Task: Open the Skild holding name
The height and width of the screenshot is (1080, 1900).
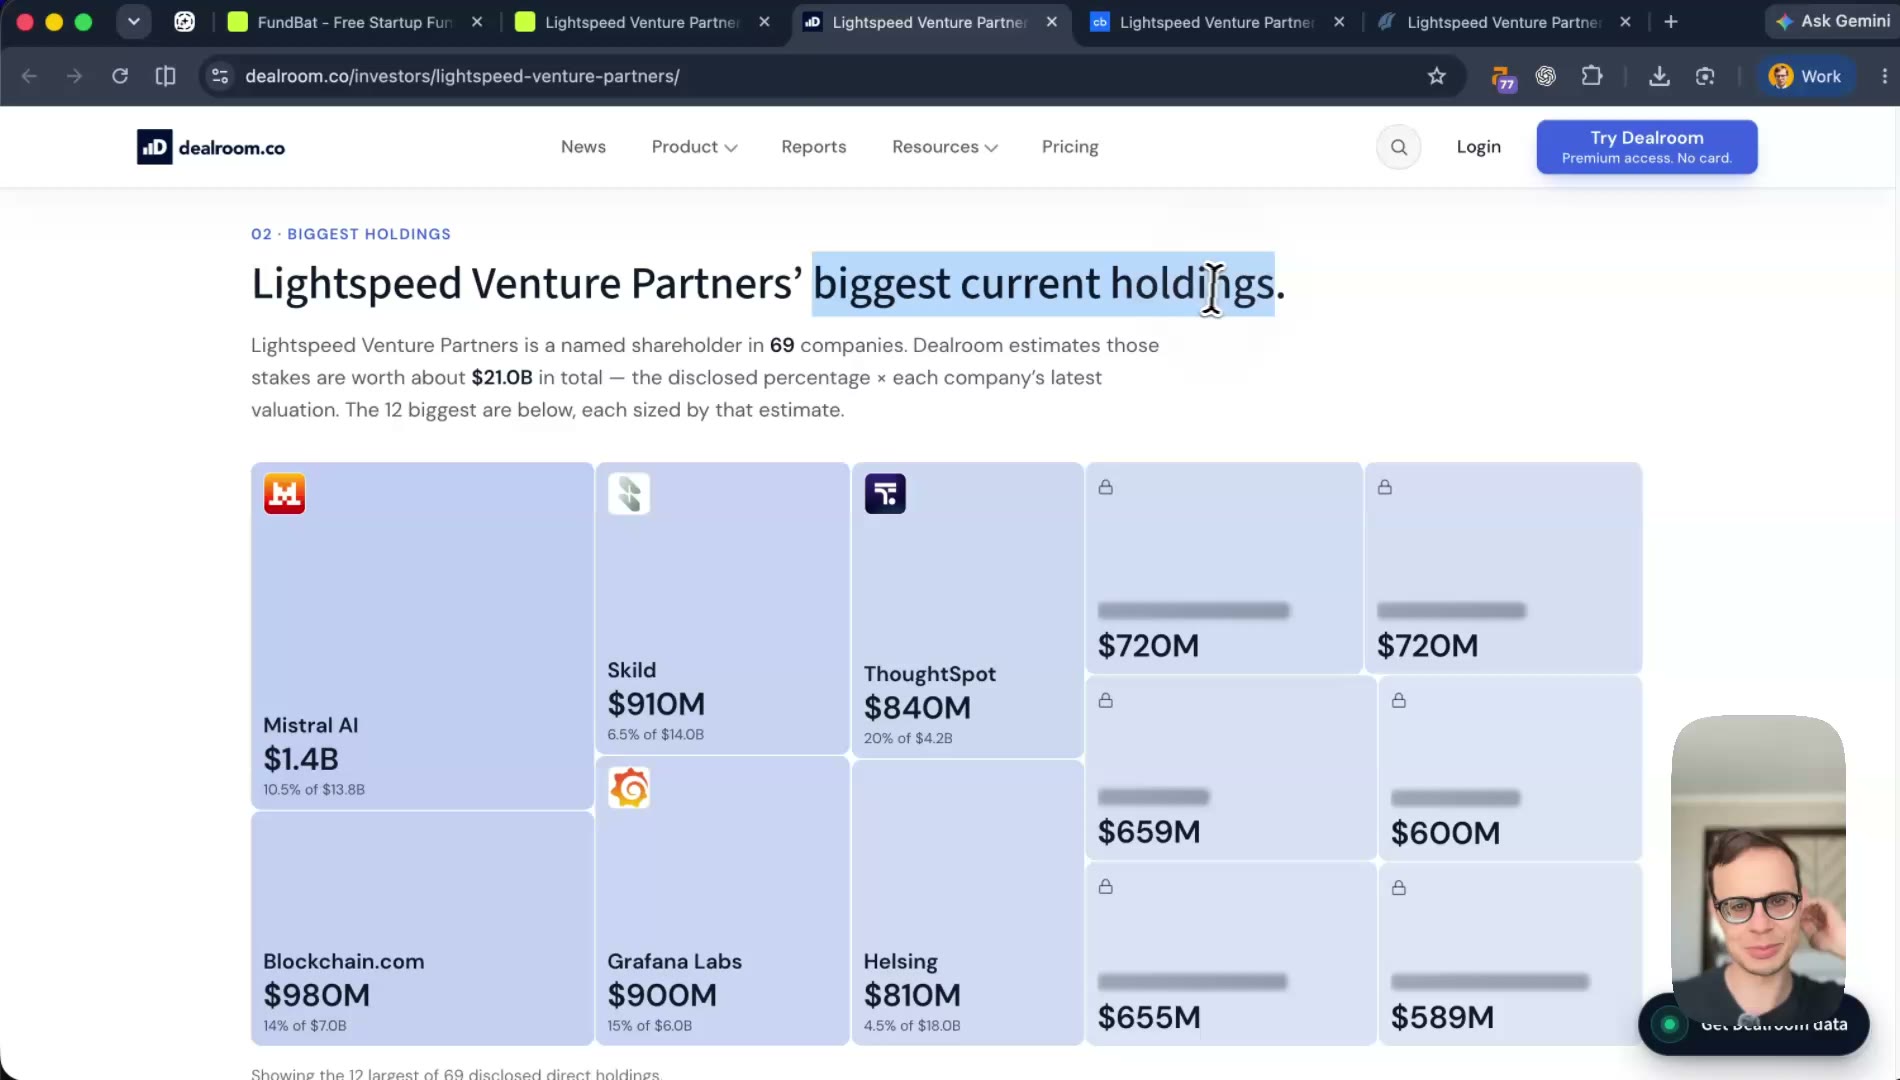Action: coord(632,670)
